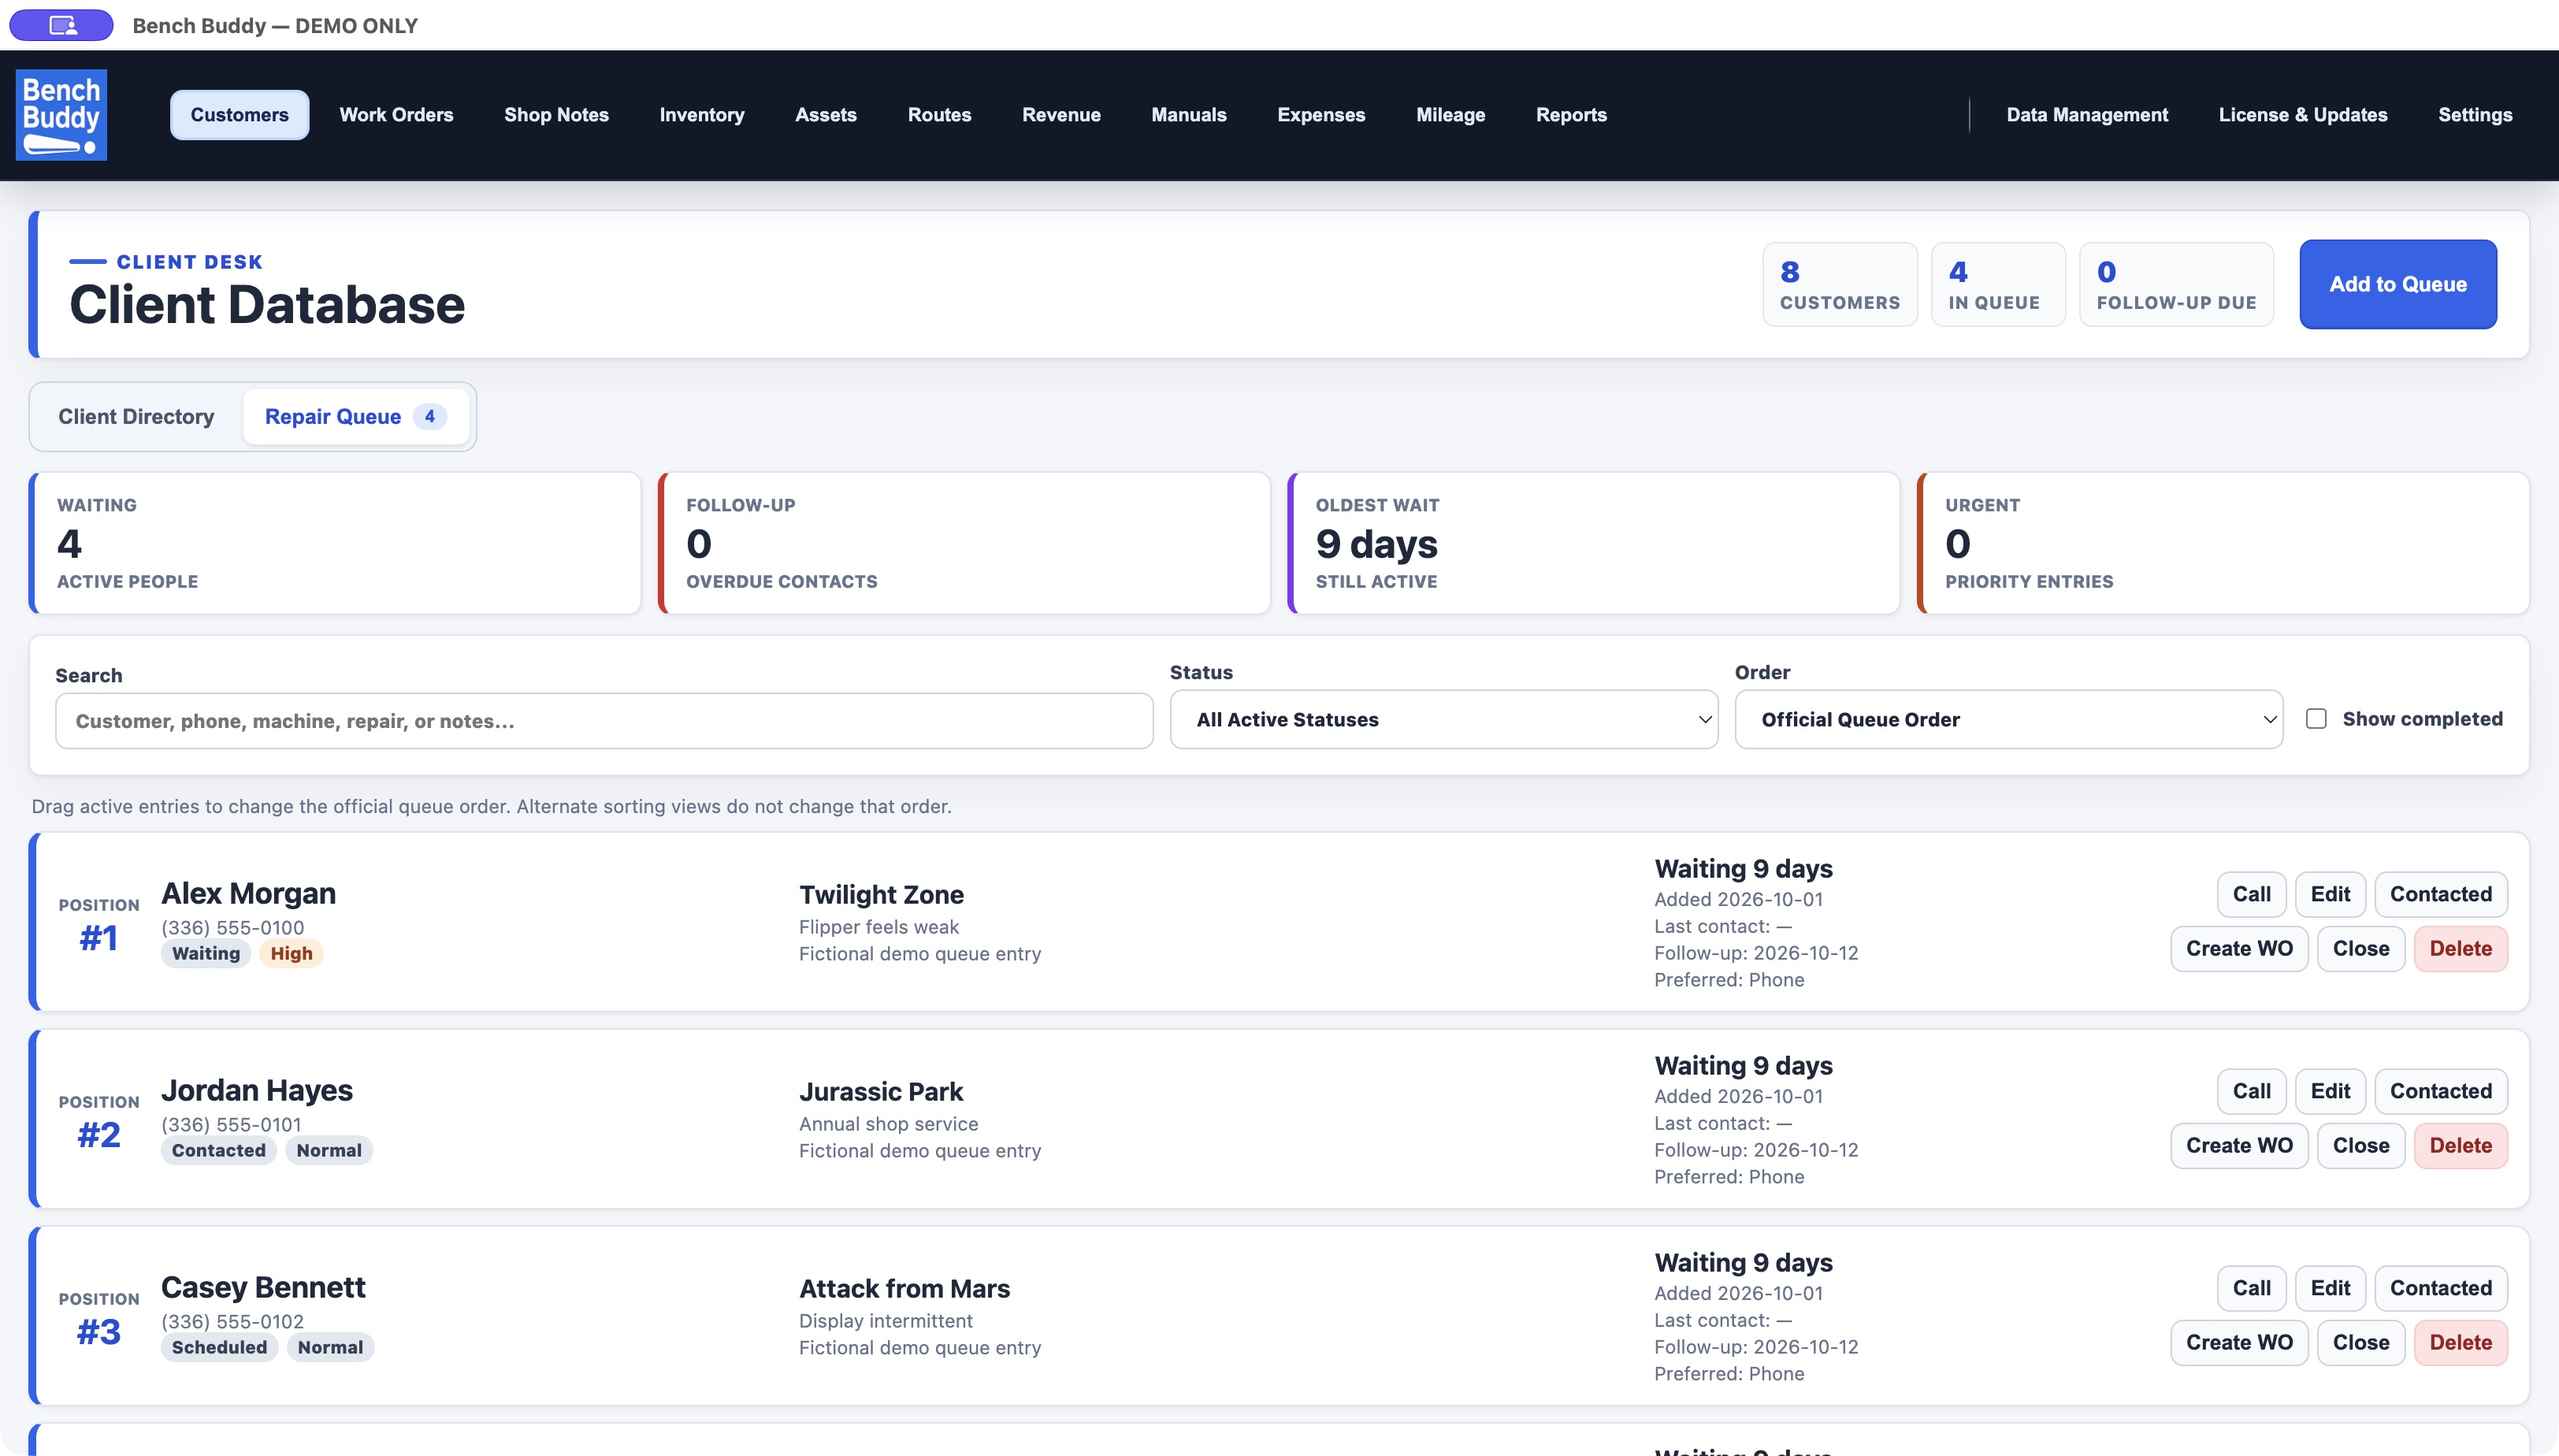
Task: Open the Reports page
Action: pyautogui.click(x=1571, y=115)
